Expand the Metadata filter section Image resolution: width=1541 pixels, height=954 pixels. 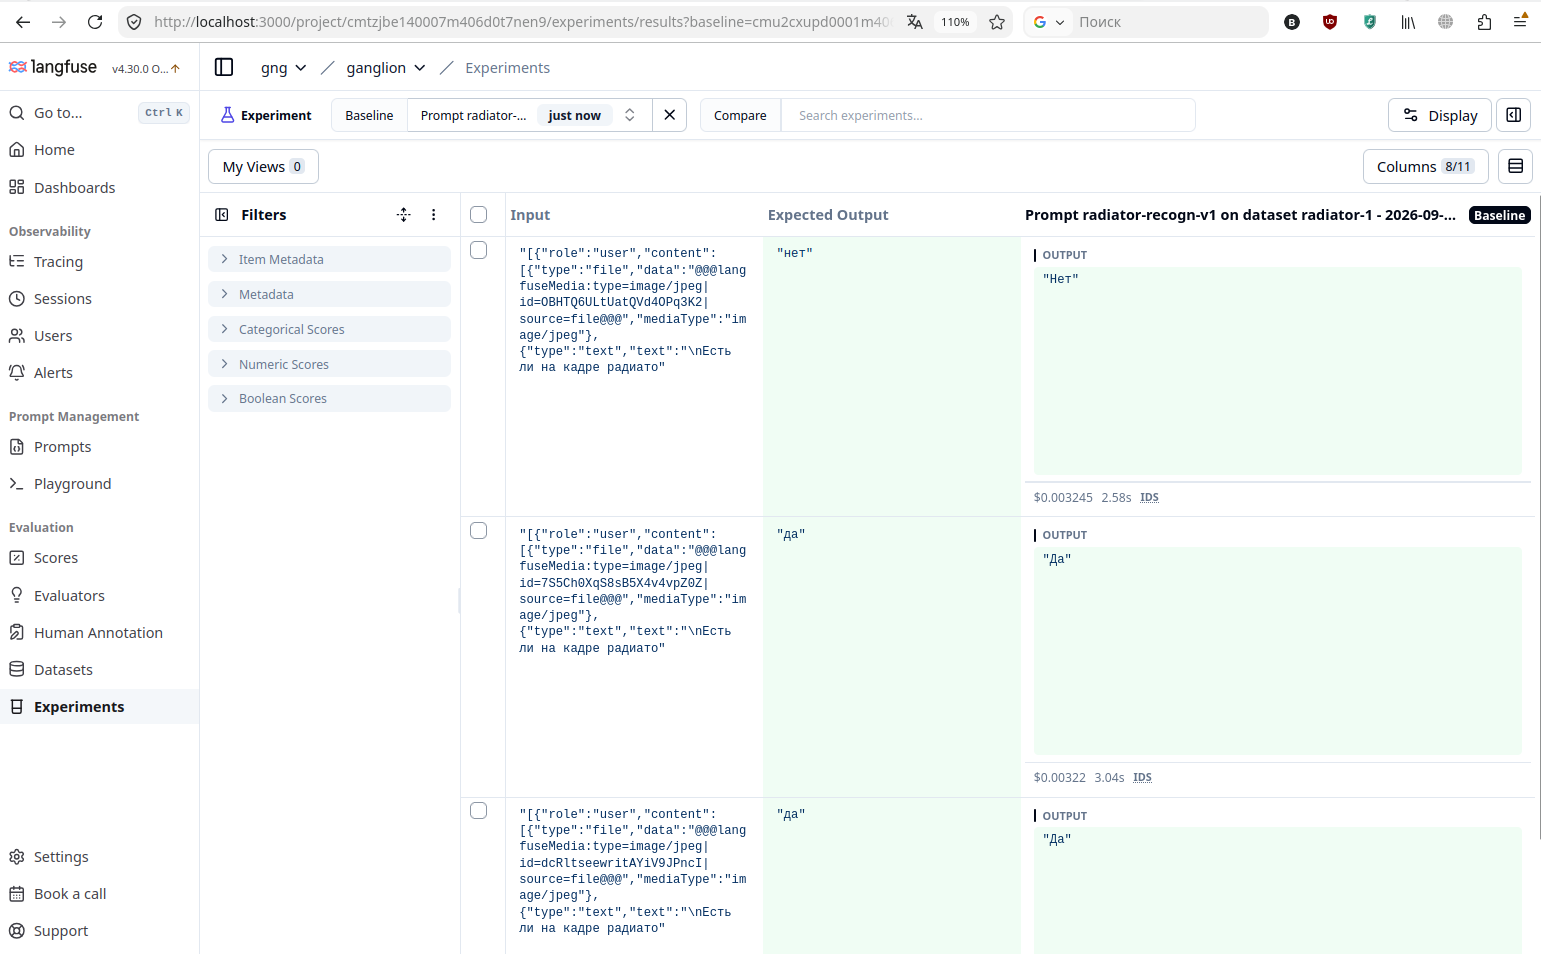click(329, 294)
